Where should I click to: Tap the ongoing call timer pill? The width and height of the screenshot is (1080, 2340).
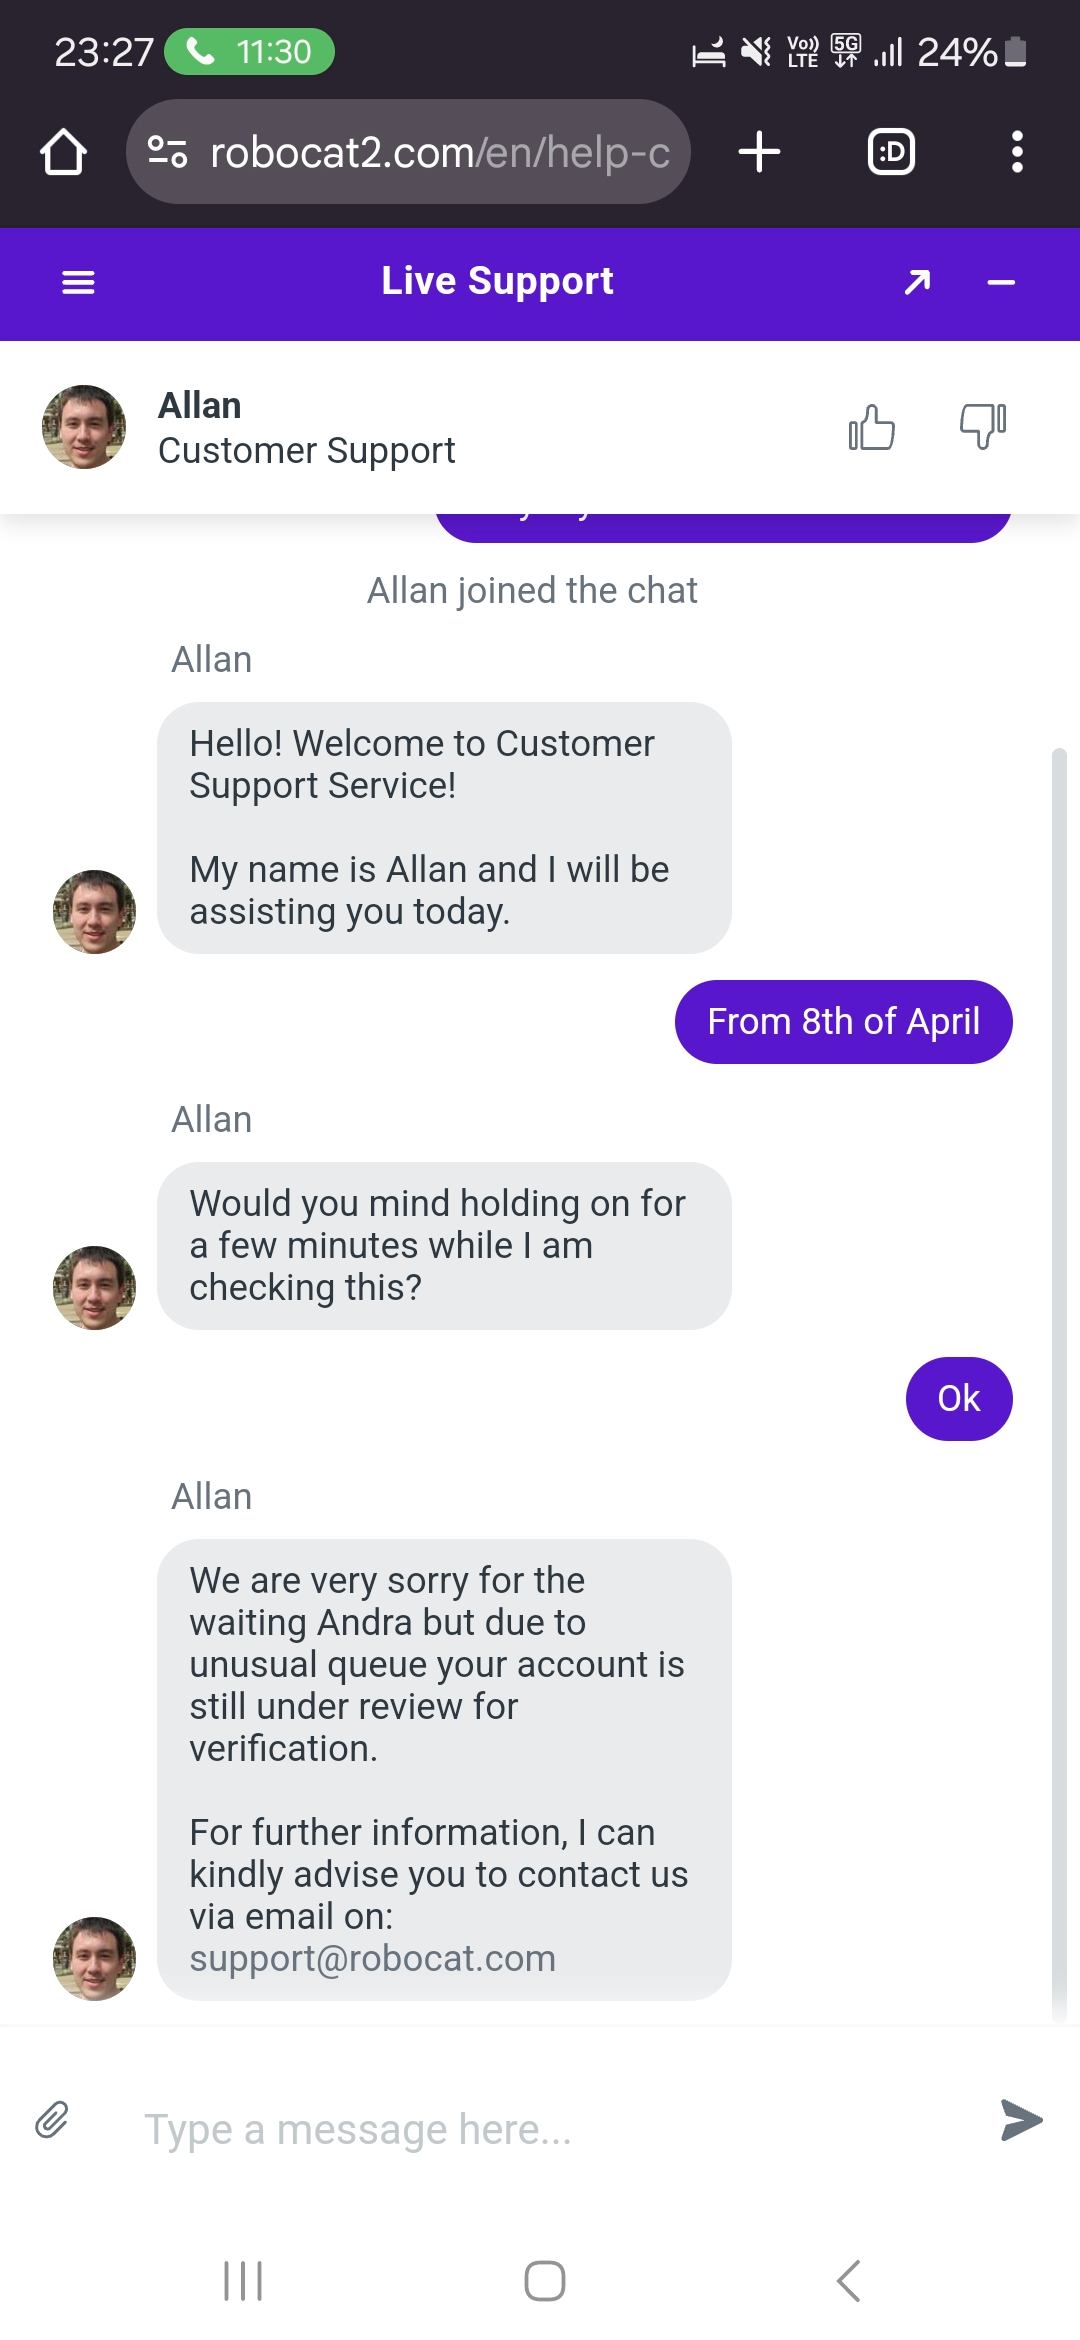(249, 52)
